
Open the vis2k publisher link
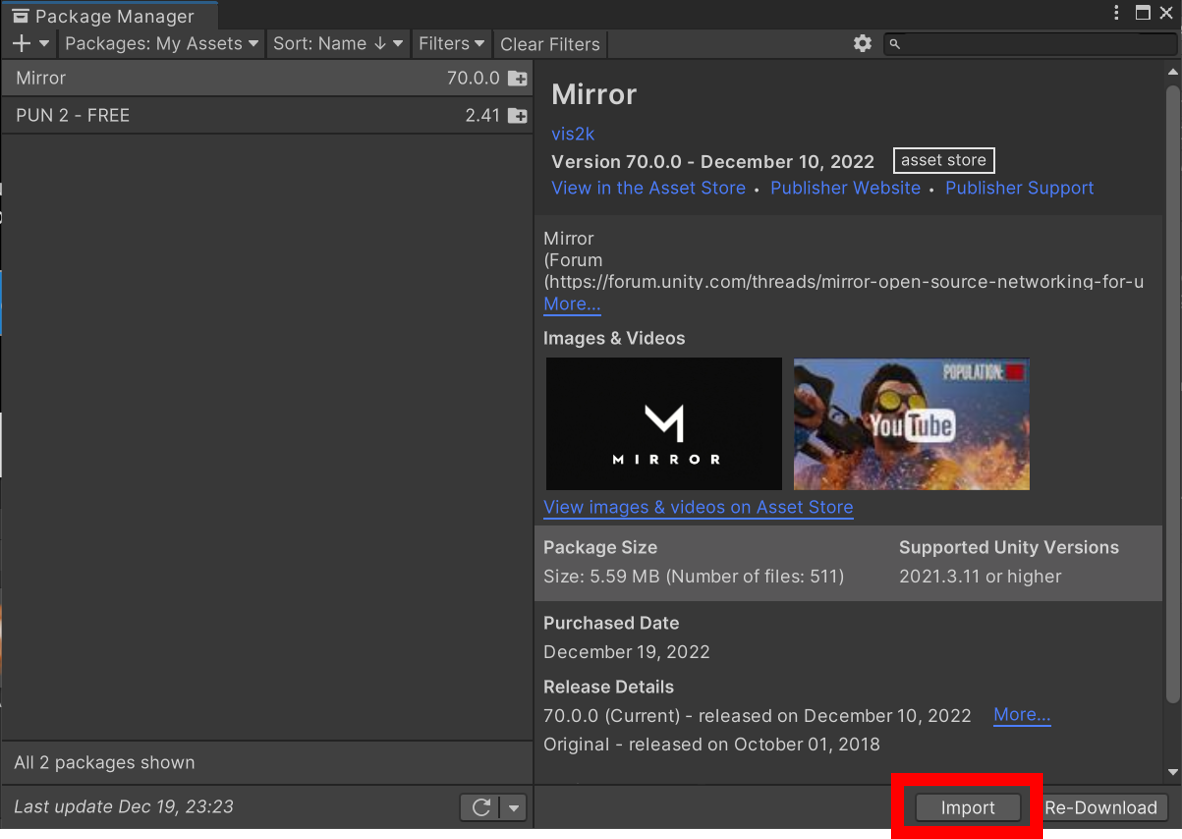tap(572, 133)
